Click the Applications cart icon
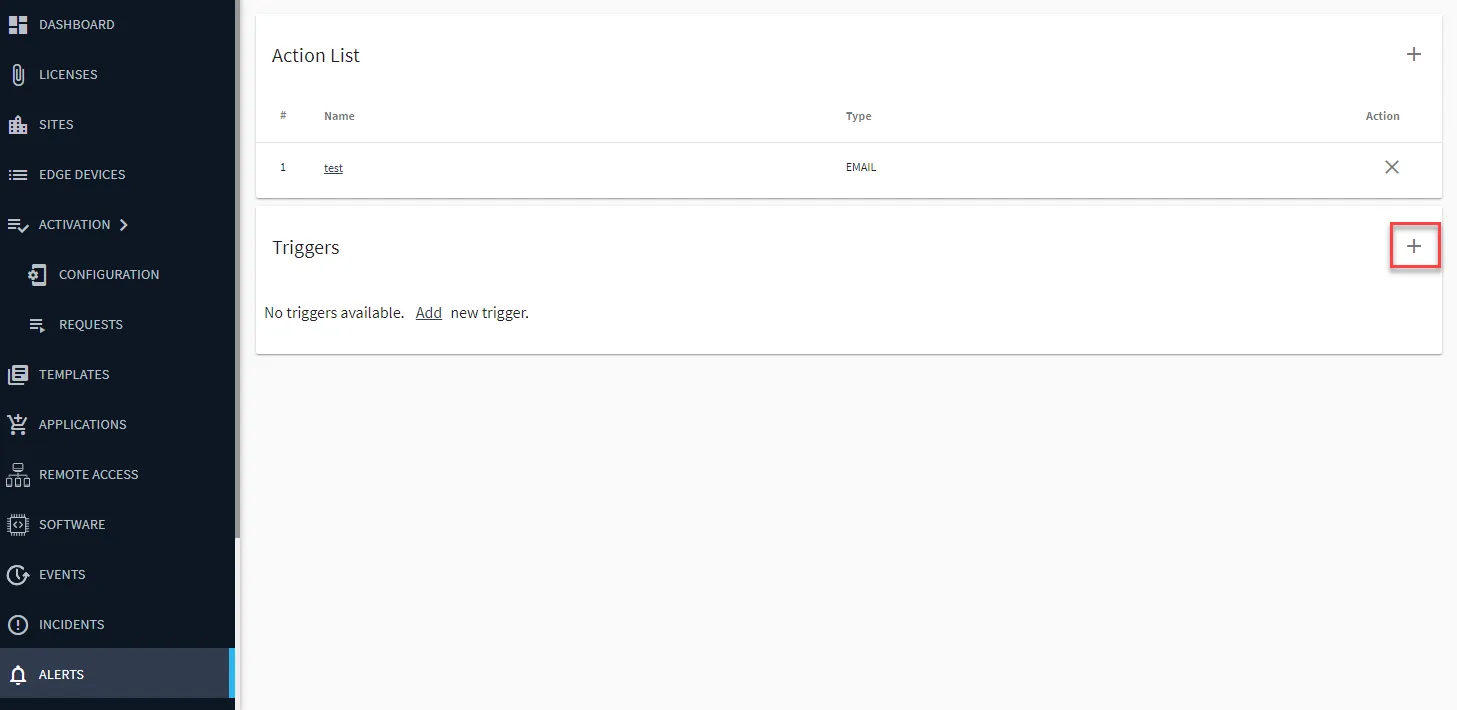The width and height of the screenshot is (1457, 710). click(x=18, y=424)
